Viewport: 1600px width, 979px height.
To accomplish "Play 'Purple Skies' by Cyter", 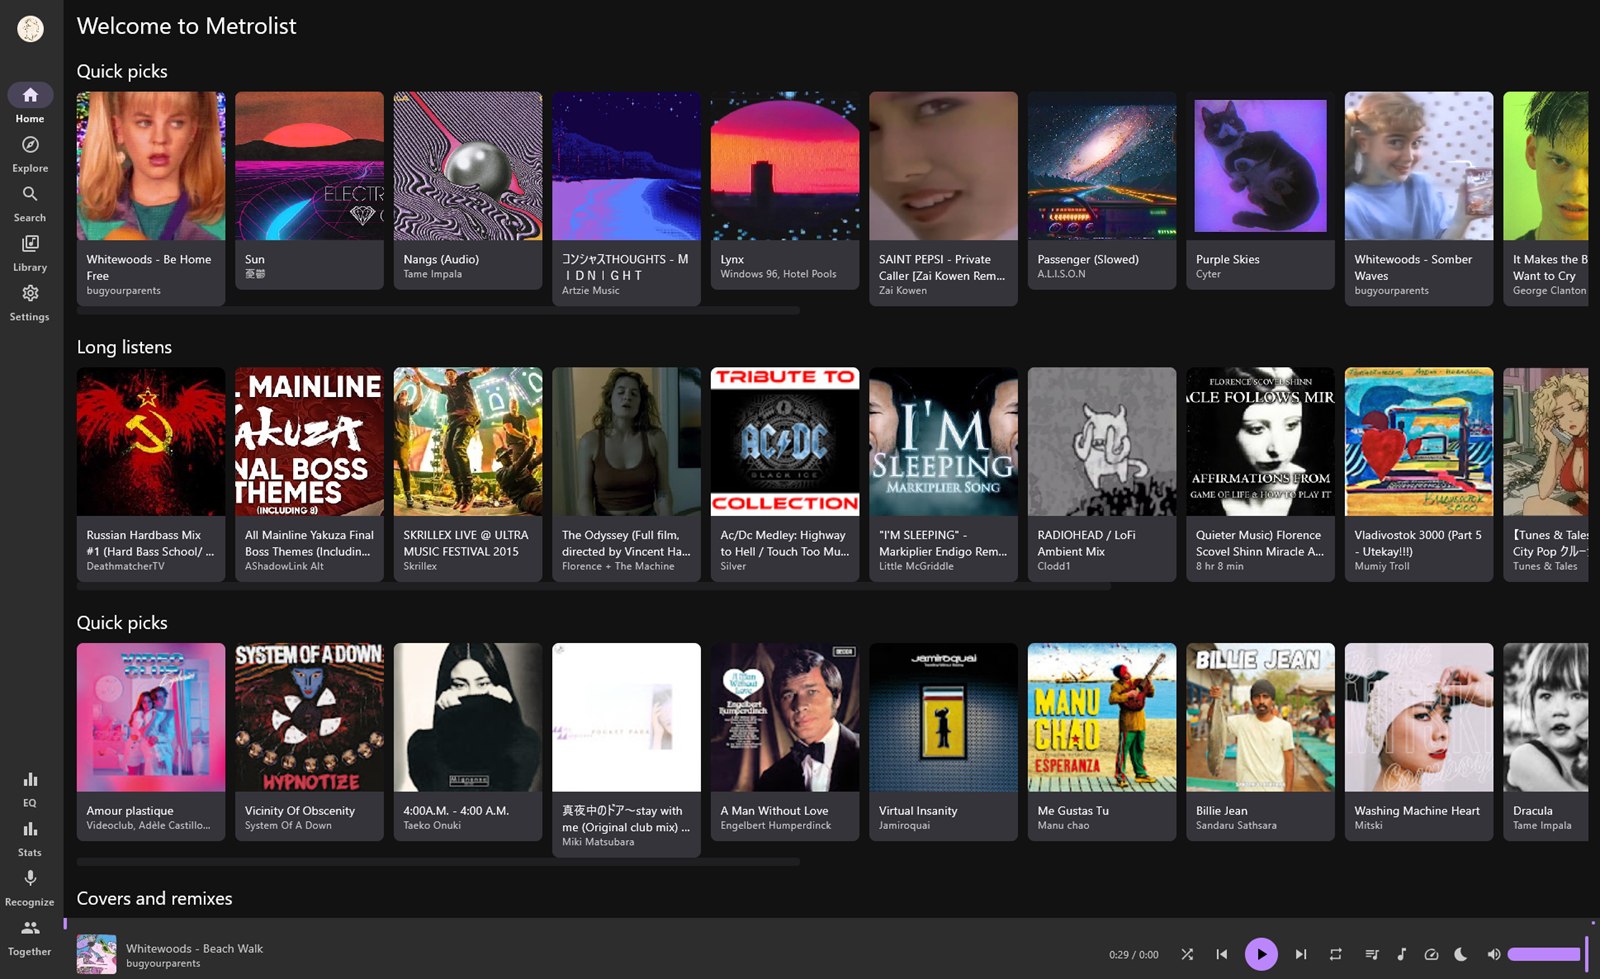I will pos(1260,190).
